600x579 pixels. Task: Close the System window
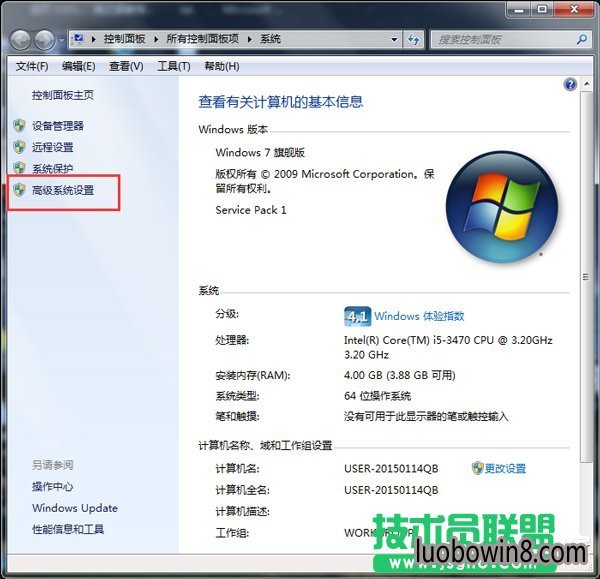[x=575, y=9]
